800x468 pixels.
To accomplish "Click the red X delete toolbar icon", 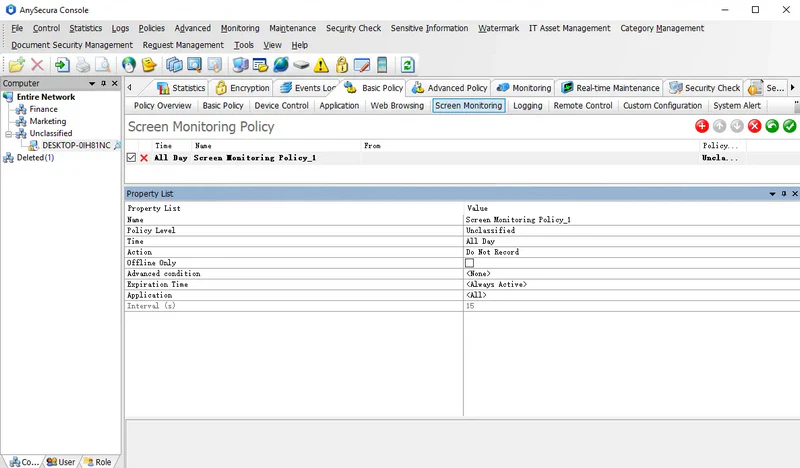I will tap(37, 65).
